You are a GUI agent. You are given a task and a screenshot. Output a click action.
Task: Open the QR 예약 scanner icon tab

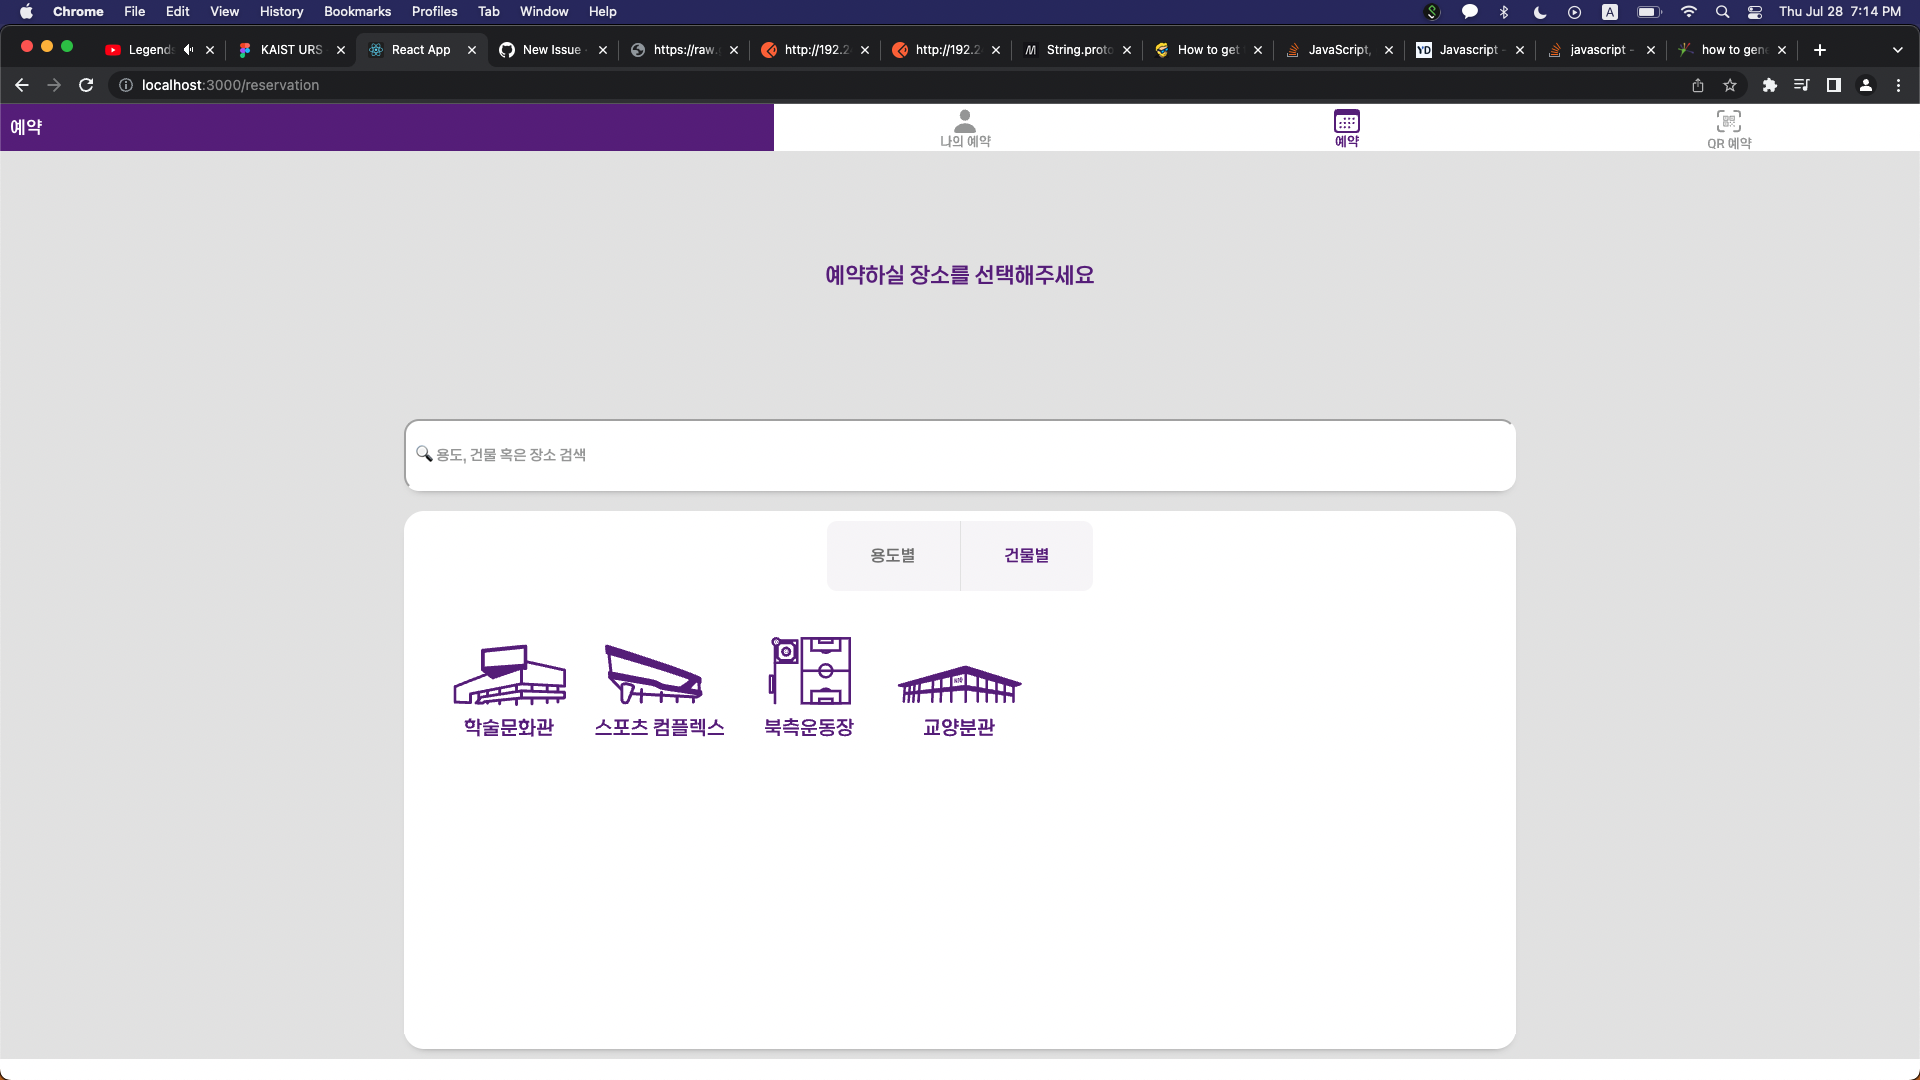pos(1729,129)
